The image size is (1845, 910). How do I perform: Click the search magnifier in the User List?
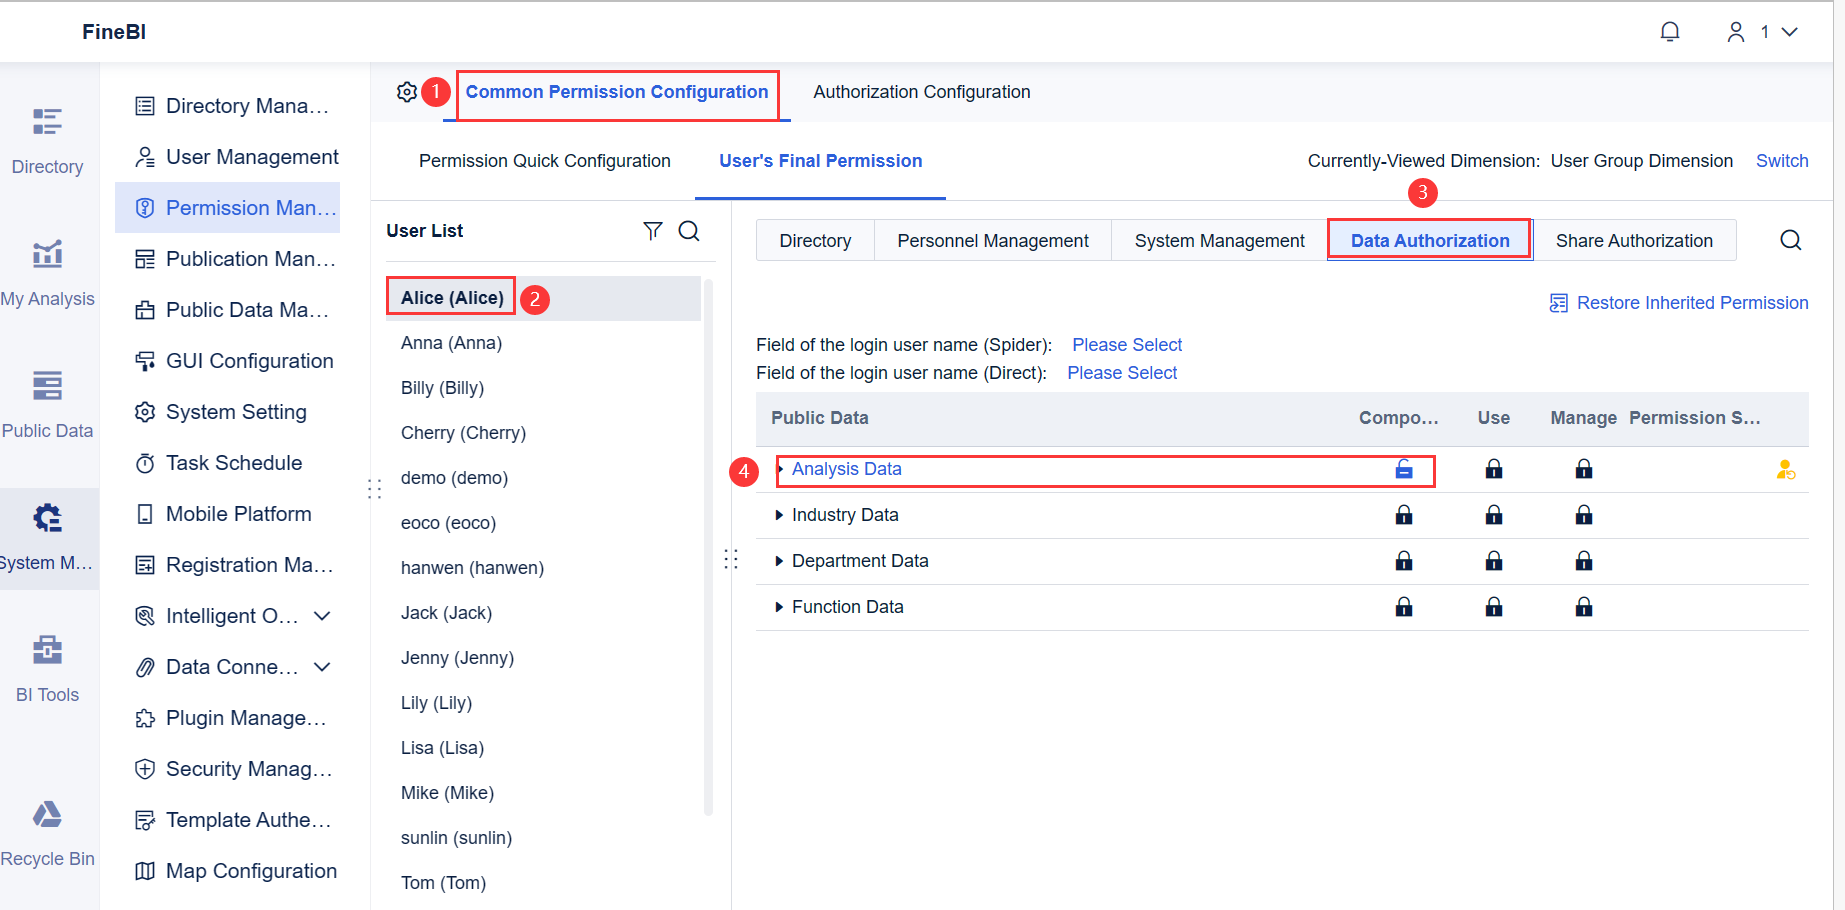689,231
